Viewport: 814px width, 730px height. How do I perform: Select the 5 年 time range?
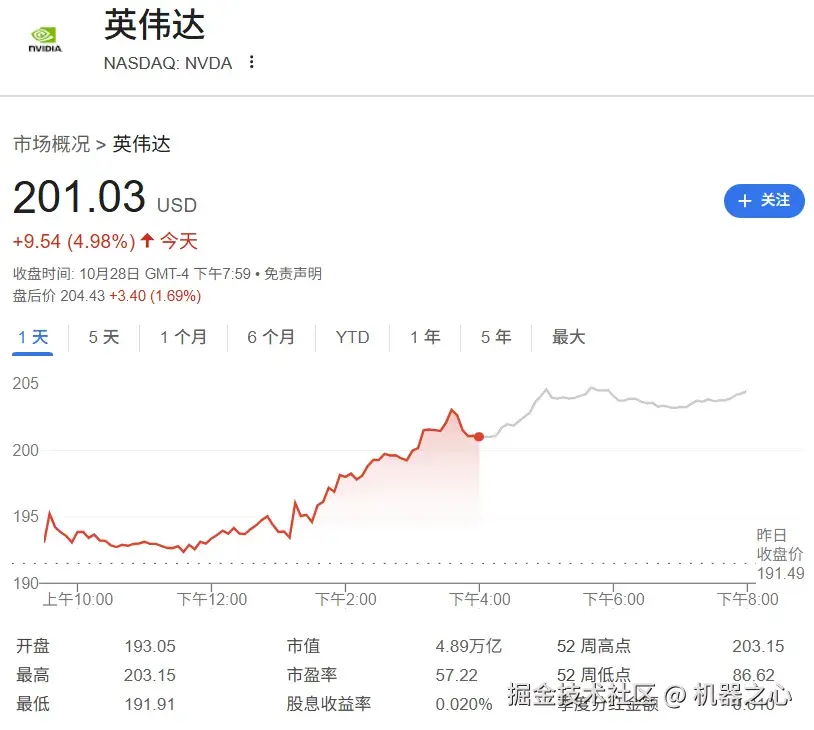click(494, 337)
